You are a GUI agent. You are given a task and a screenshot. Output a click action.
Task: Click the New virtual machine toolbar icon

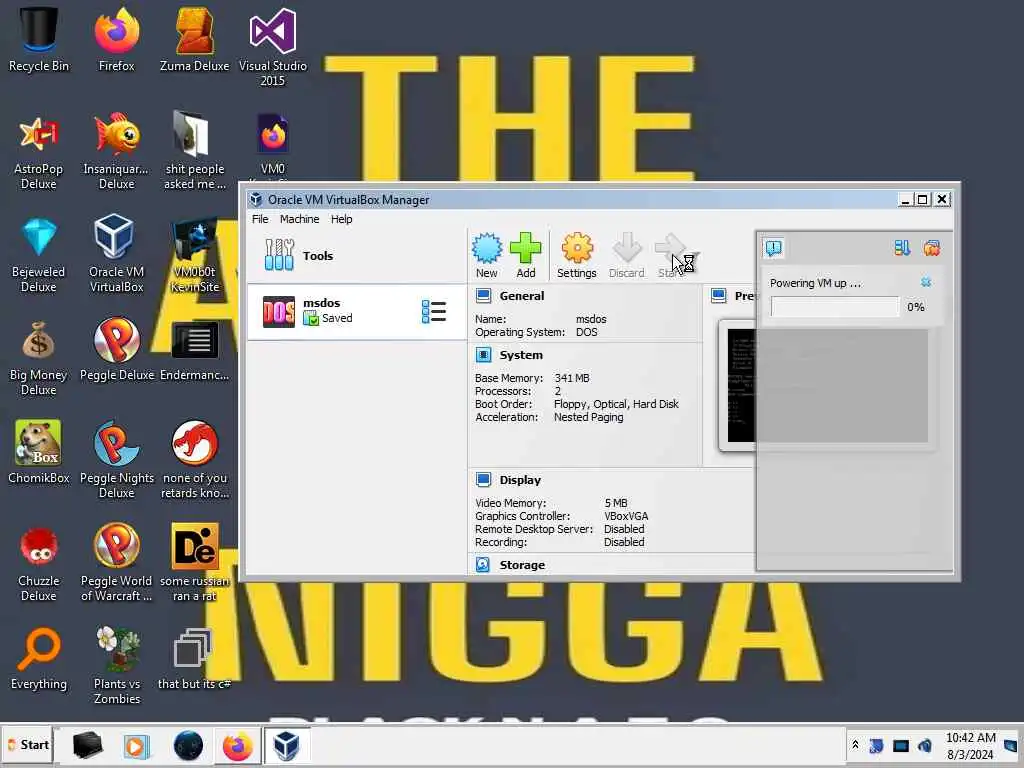click(x=487, y=255)
